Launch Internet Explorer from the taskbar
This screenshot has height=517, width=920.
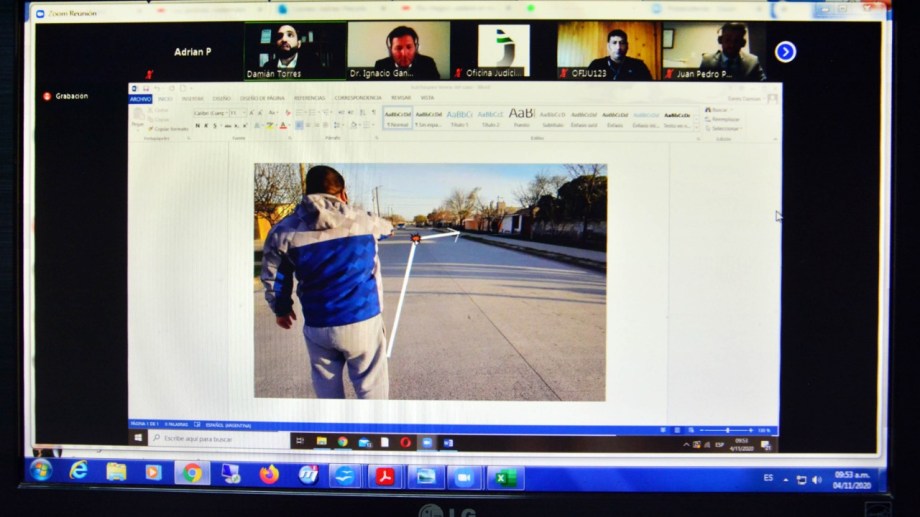point(79,471)
